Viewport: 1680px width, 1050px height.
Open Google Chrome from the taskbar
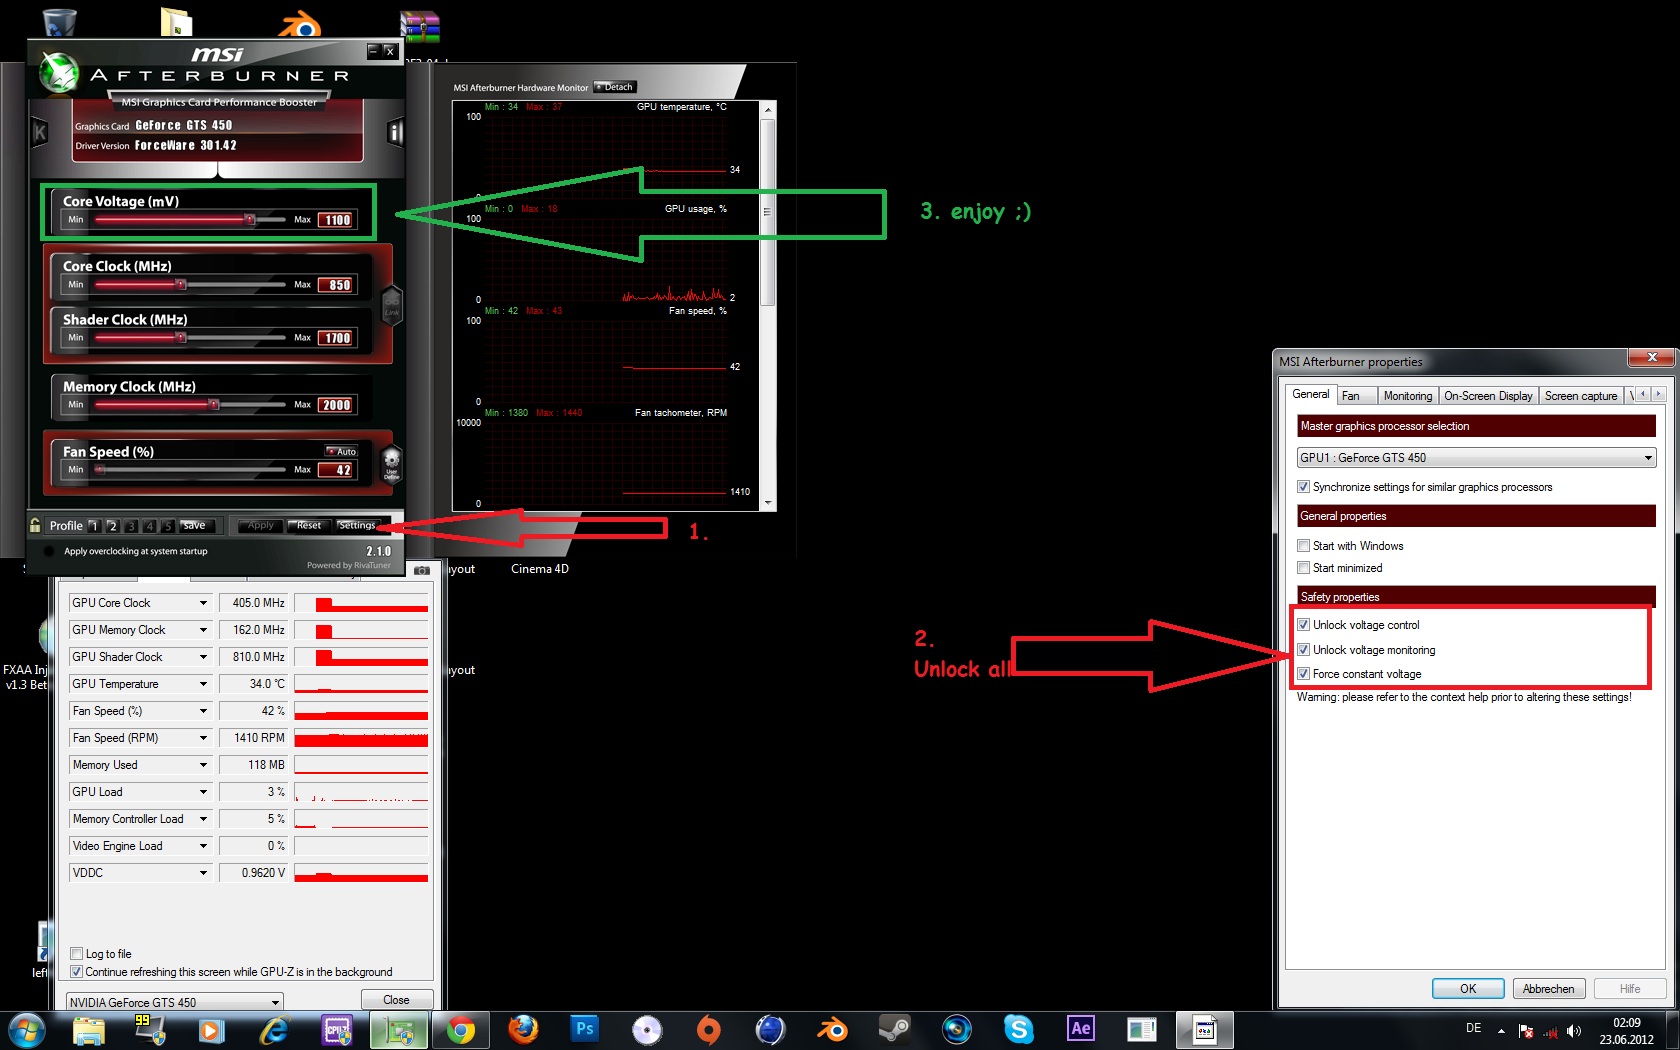(460, 1030)
